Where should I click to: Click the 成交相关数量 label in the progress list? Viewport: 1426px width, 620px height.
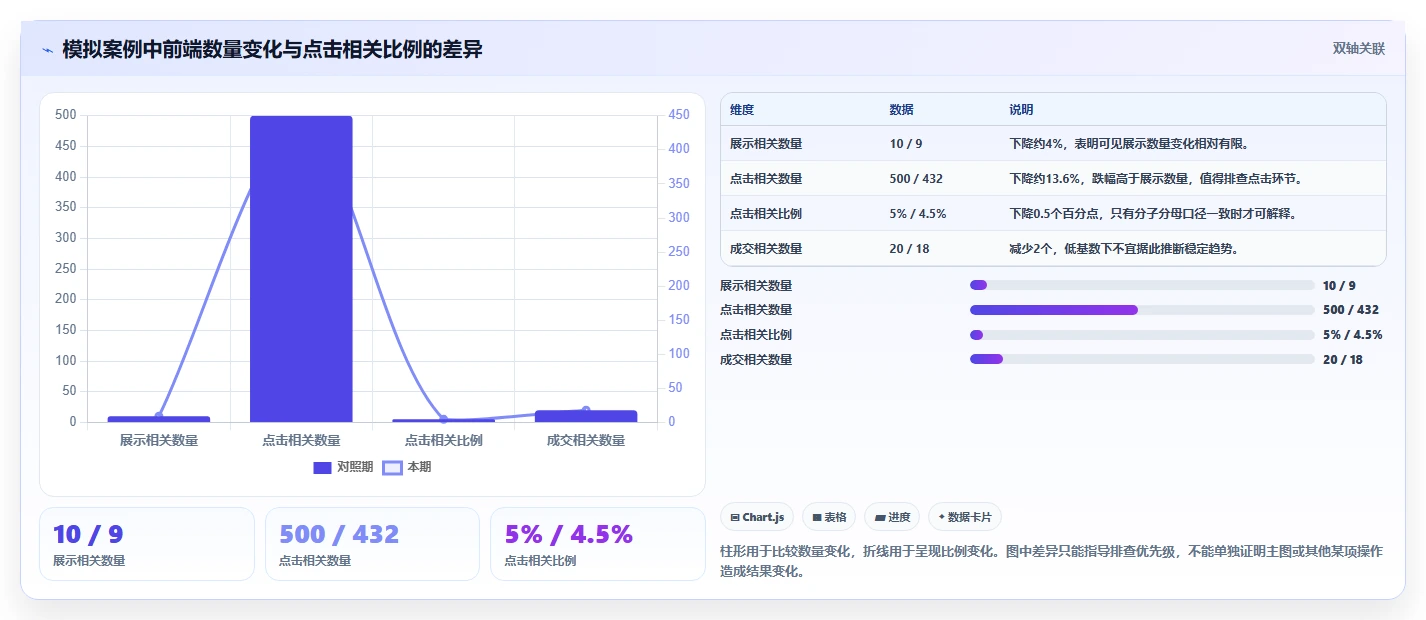click(x=756, y=359)
